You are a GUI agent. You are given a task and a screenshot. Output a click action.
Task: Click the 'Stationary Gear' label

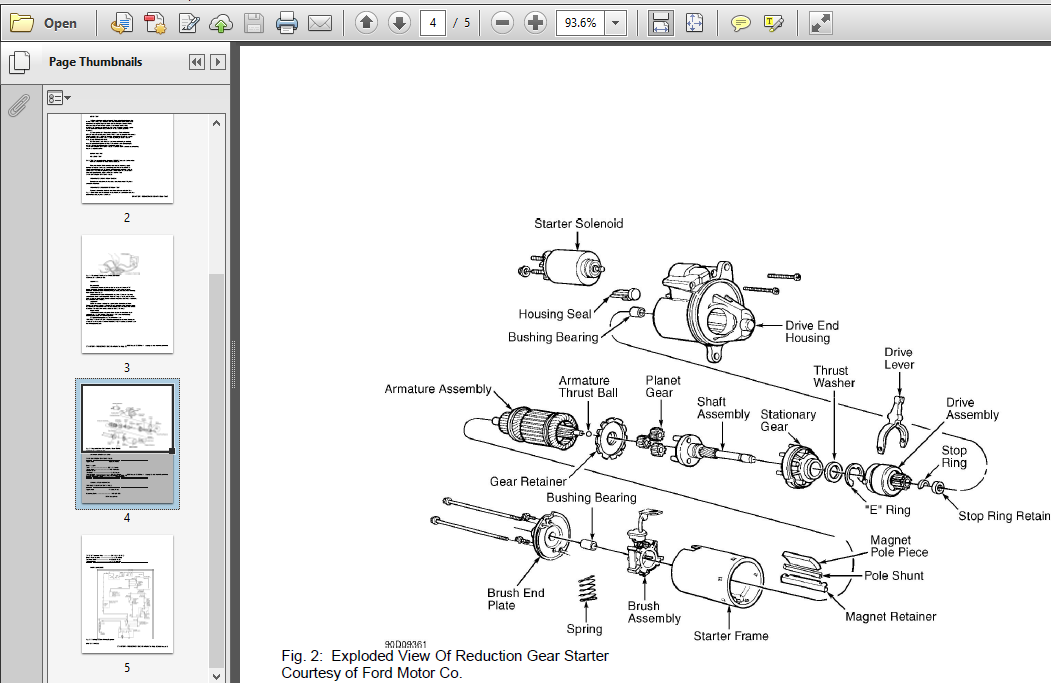(x=788, y=421)
